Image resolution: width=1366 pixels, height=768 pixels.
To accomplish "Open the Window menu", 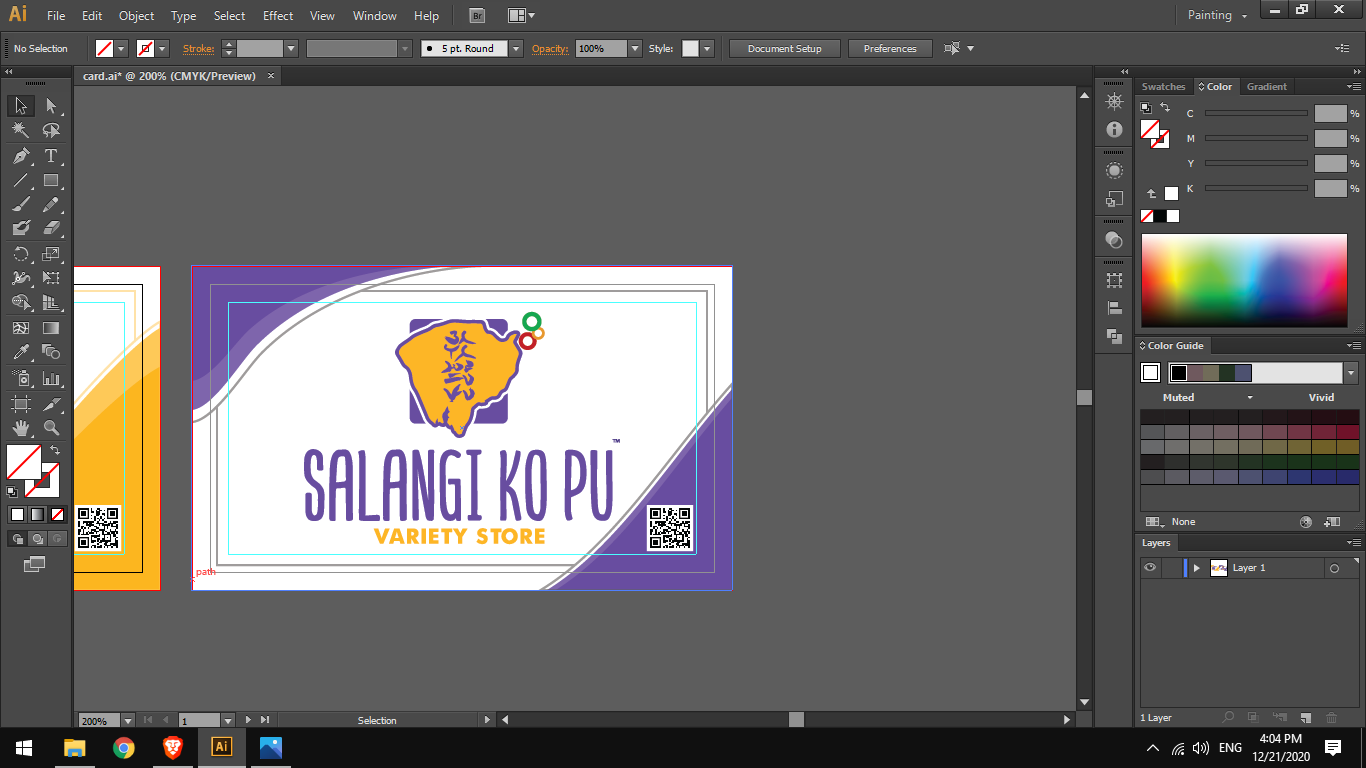I will (375, 16).
